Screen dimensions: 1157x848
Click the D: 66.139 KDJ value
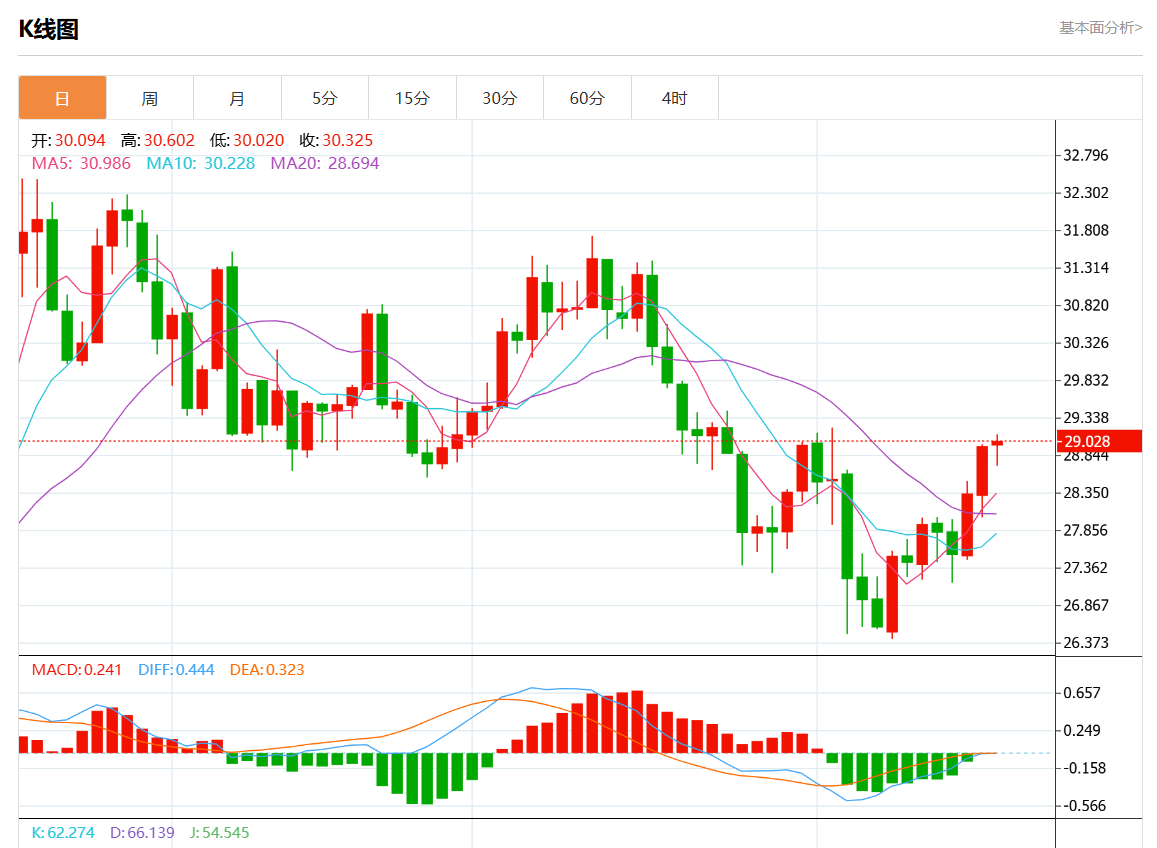coord(142,833)
